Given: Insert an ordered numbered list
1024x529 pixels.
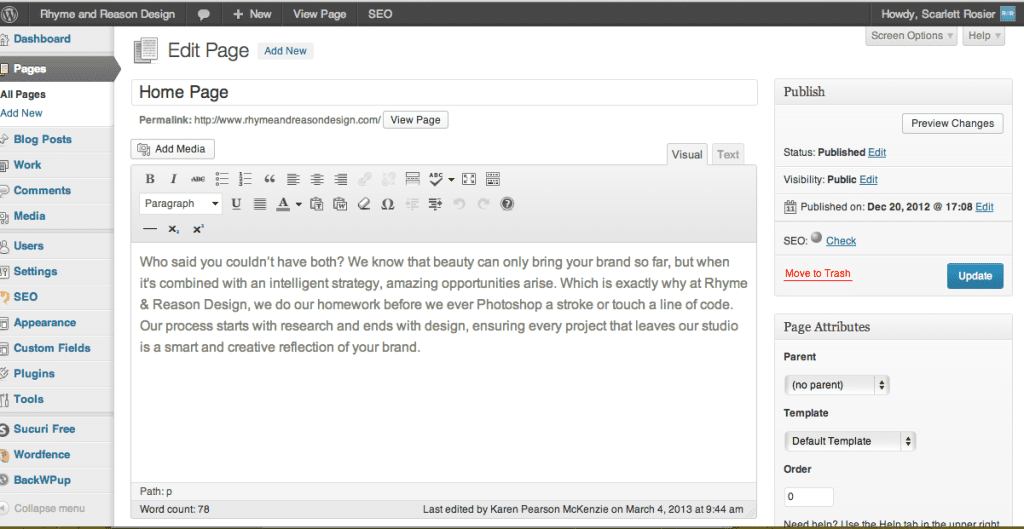Looking at the screenshot, I should pyautogui.click(x=246, y=179).
